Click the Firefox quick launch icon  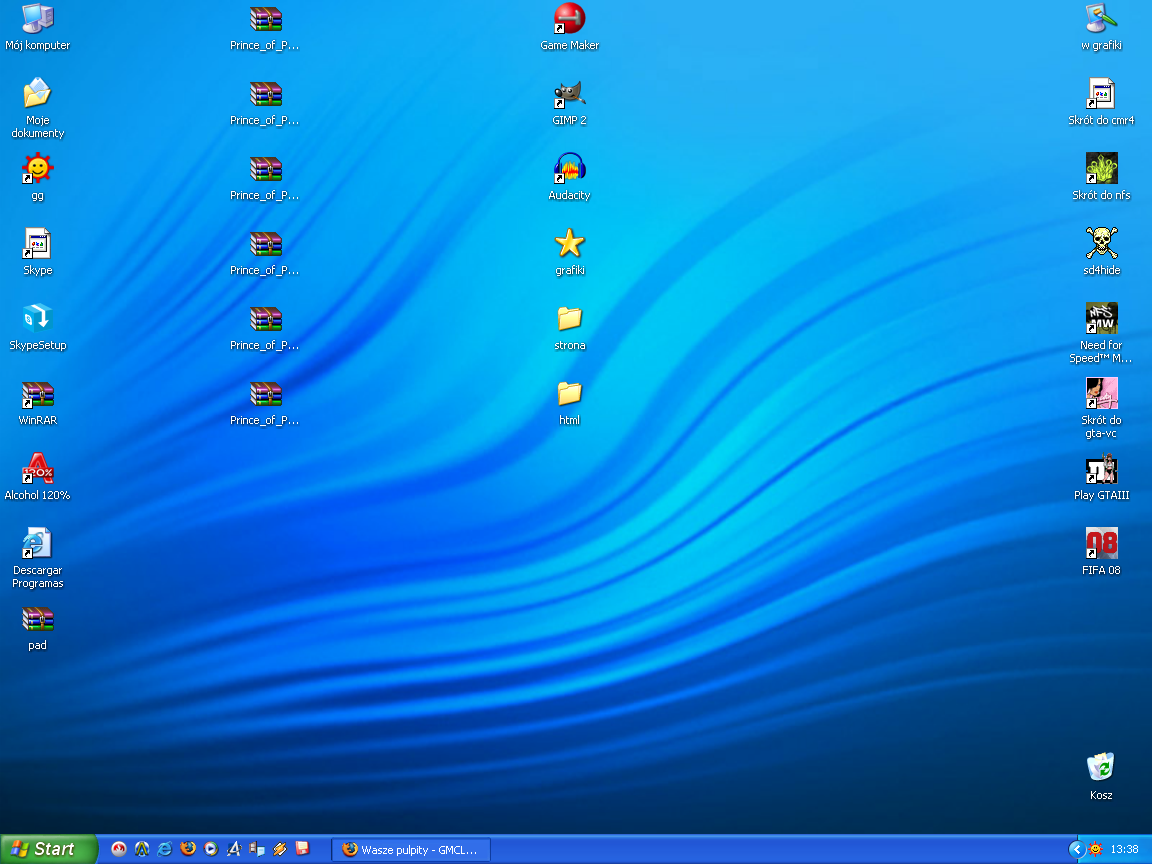188,849
